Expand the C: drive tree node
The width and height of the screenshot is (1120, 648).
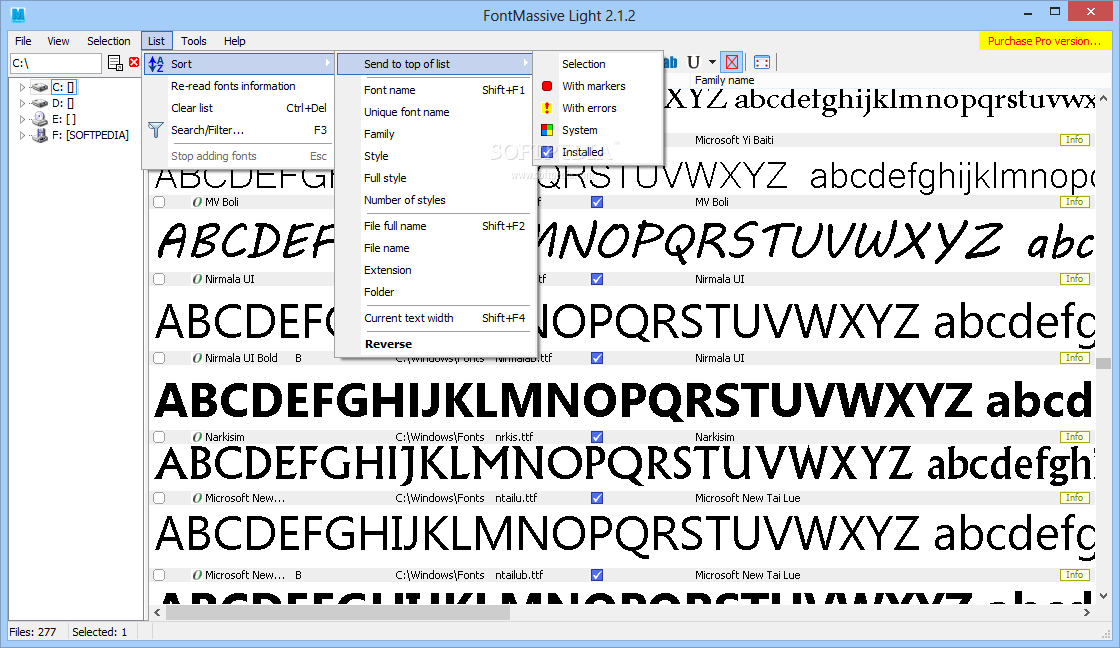tap(22, 87)
